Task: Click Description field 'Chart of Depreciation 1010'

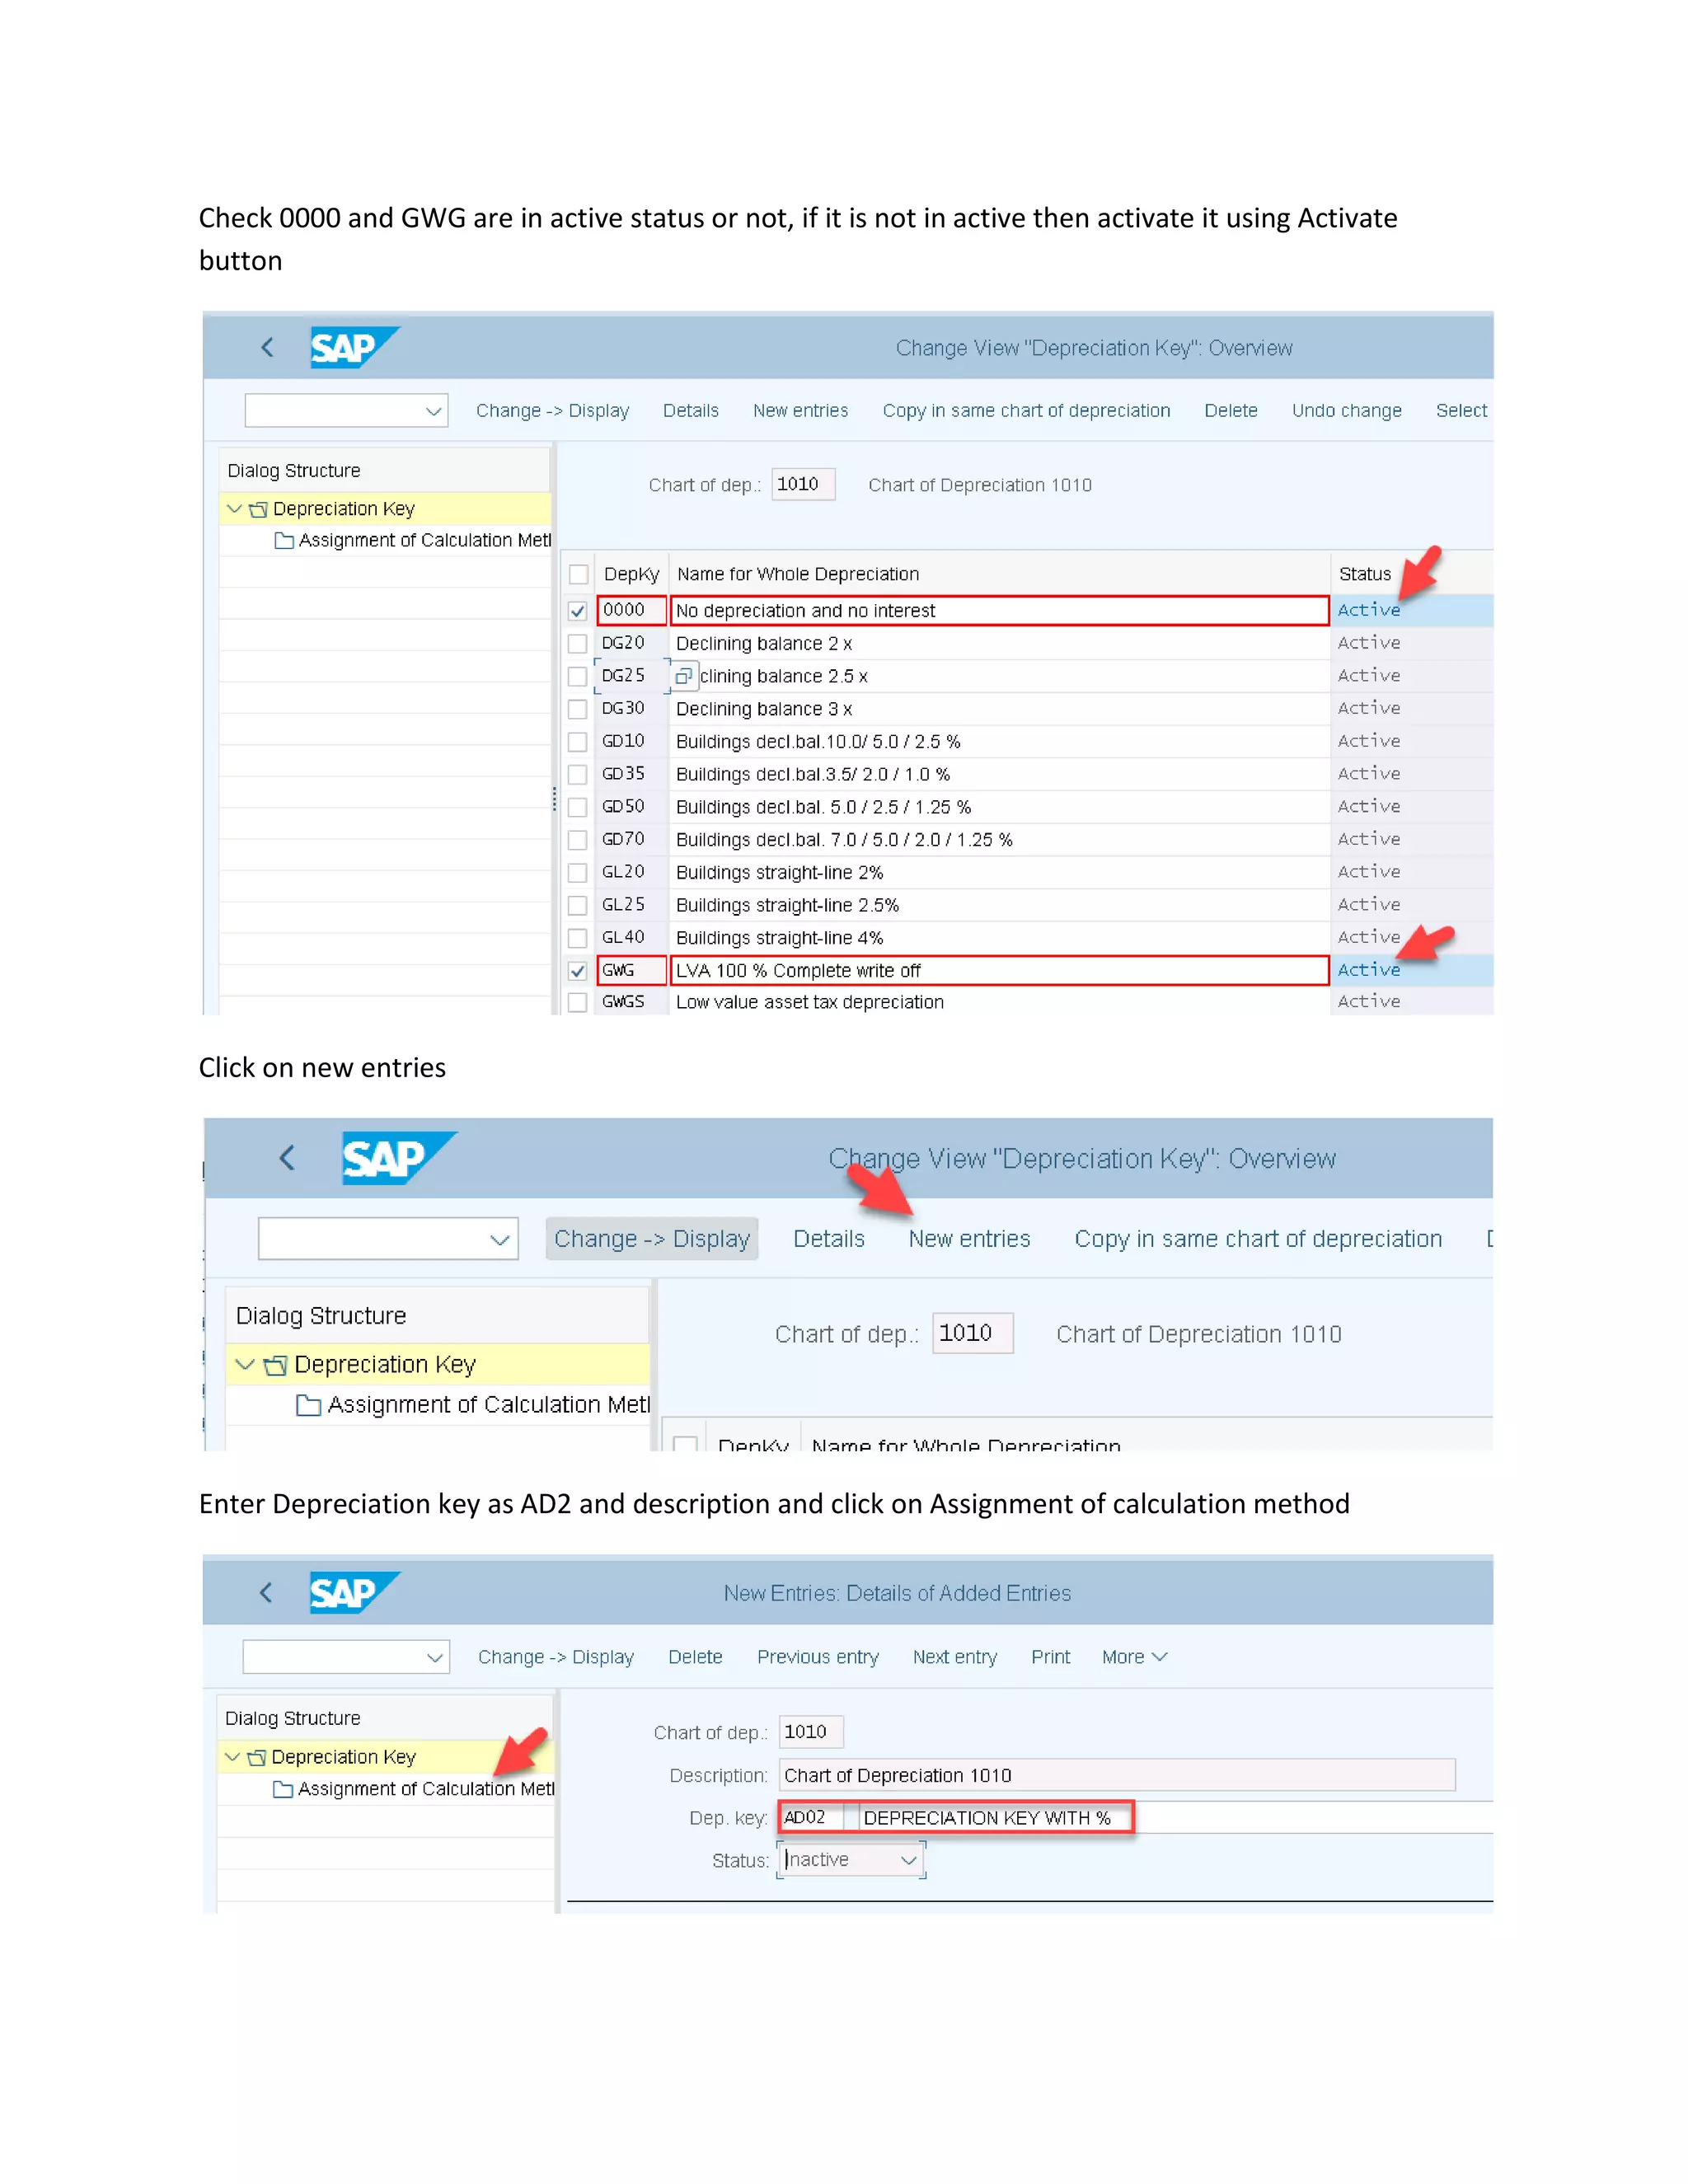Action: coord(1117,1775)
